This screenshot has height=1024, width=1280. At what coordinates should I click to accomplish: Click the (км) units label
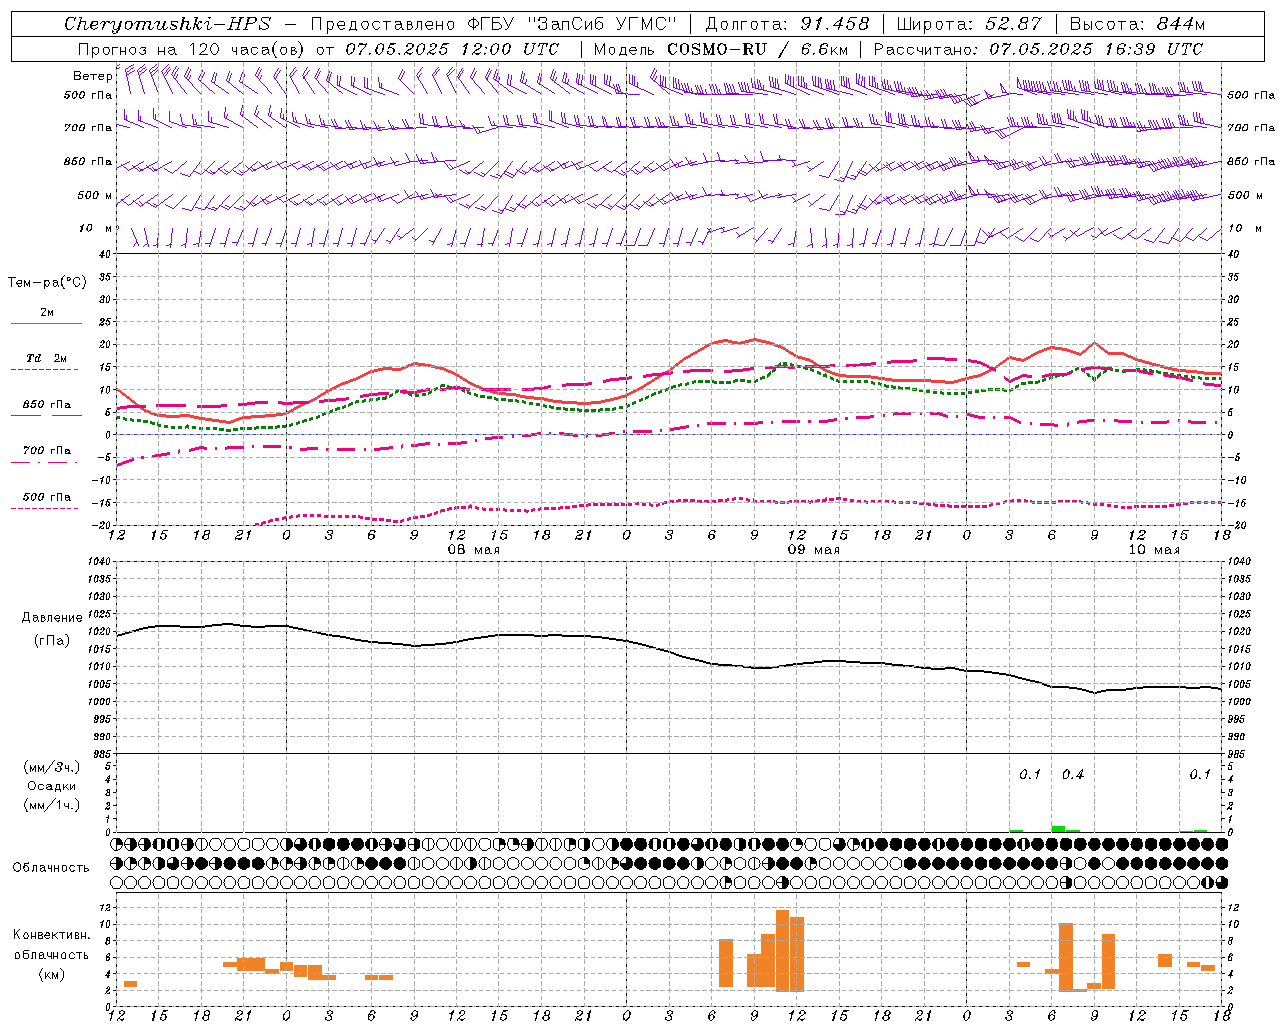coord(51,974)
